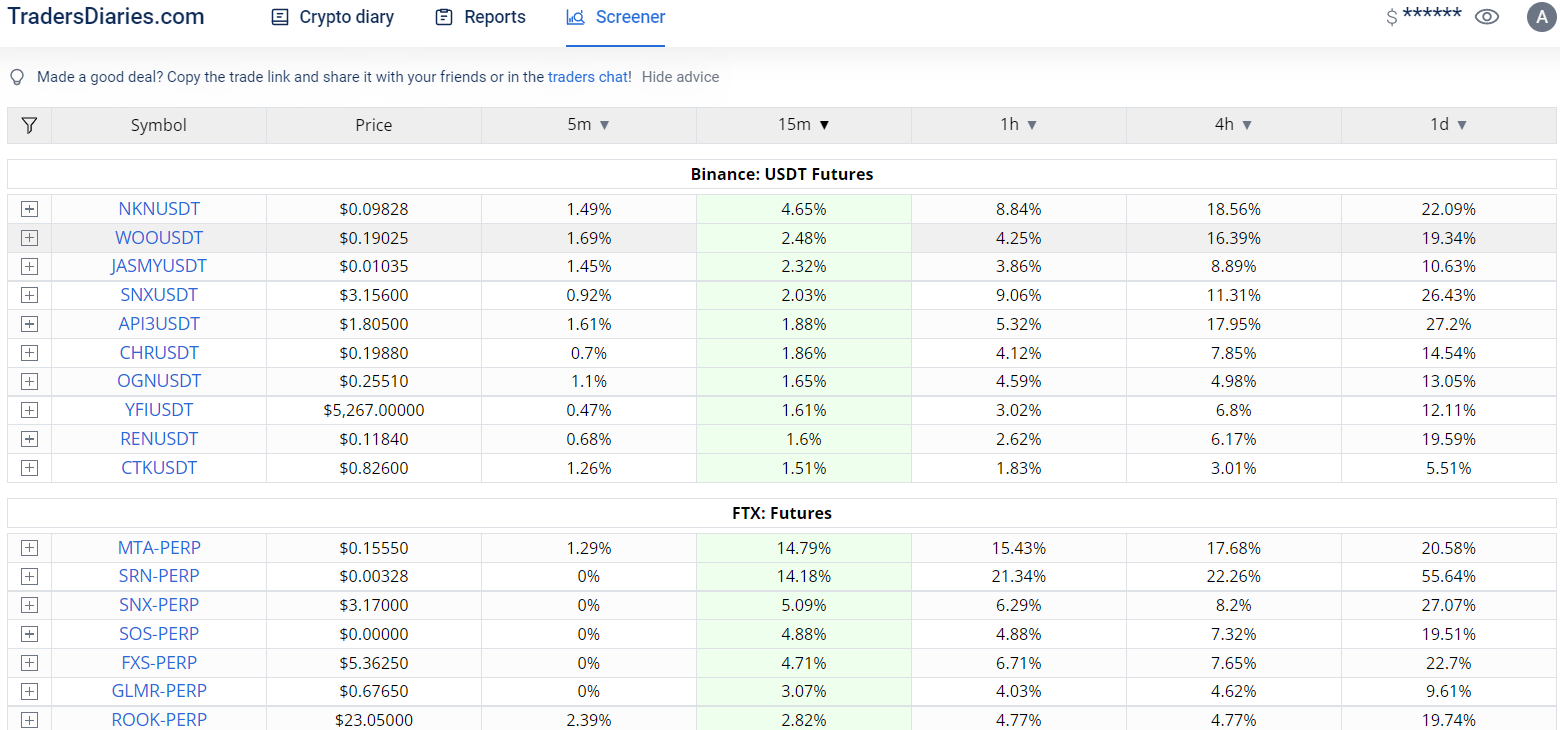Sort by the 1h column
This screenshot has width=1560, height=730.
pos(1019,125)
